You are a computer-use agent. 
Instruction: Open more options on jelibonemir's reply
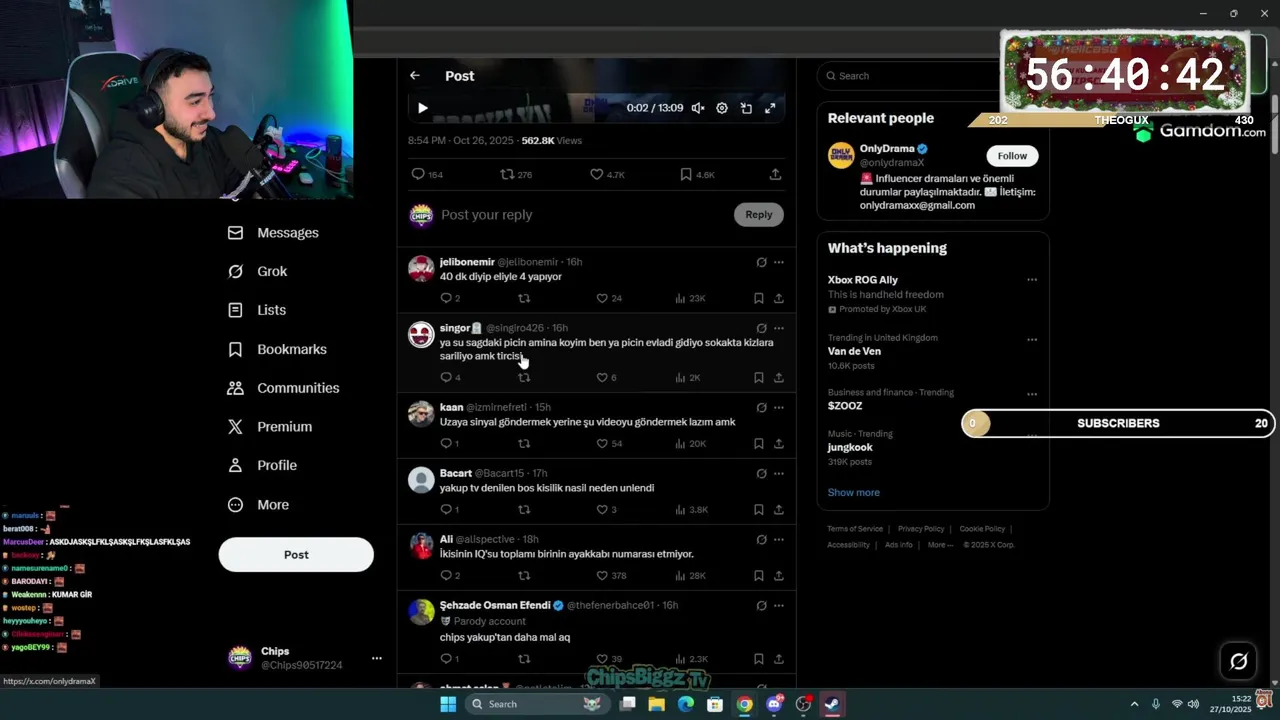click(x=779, y=262)
